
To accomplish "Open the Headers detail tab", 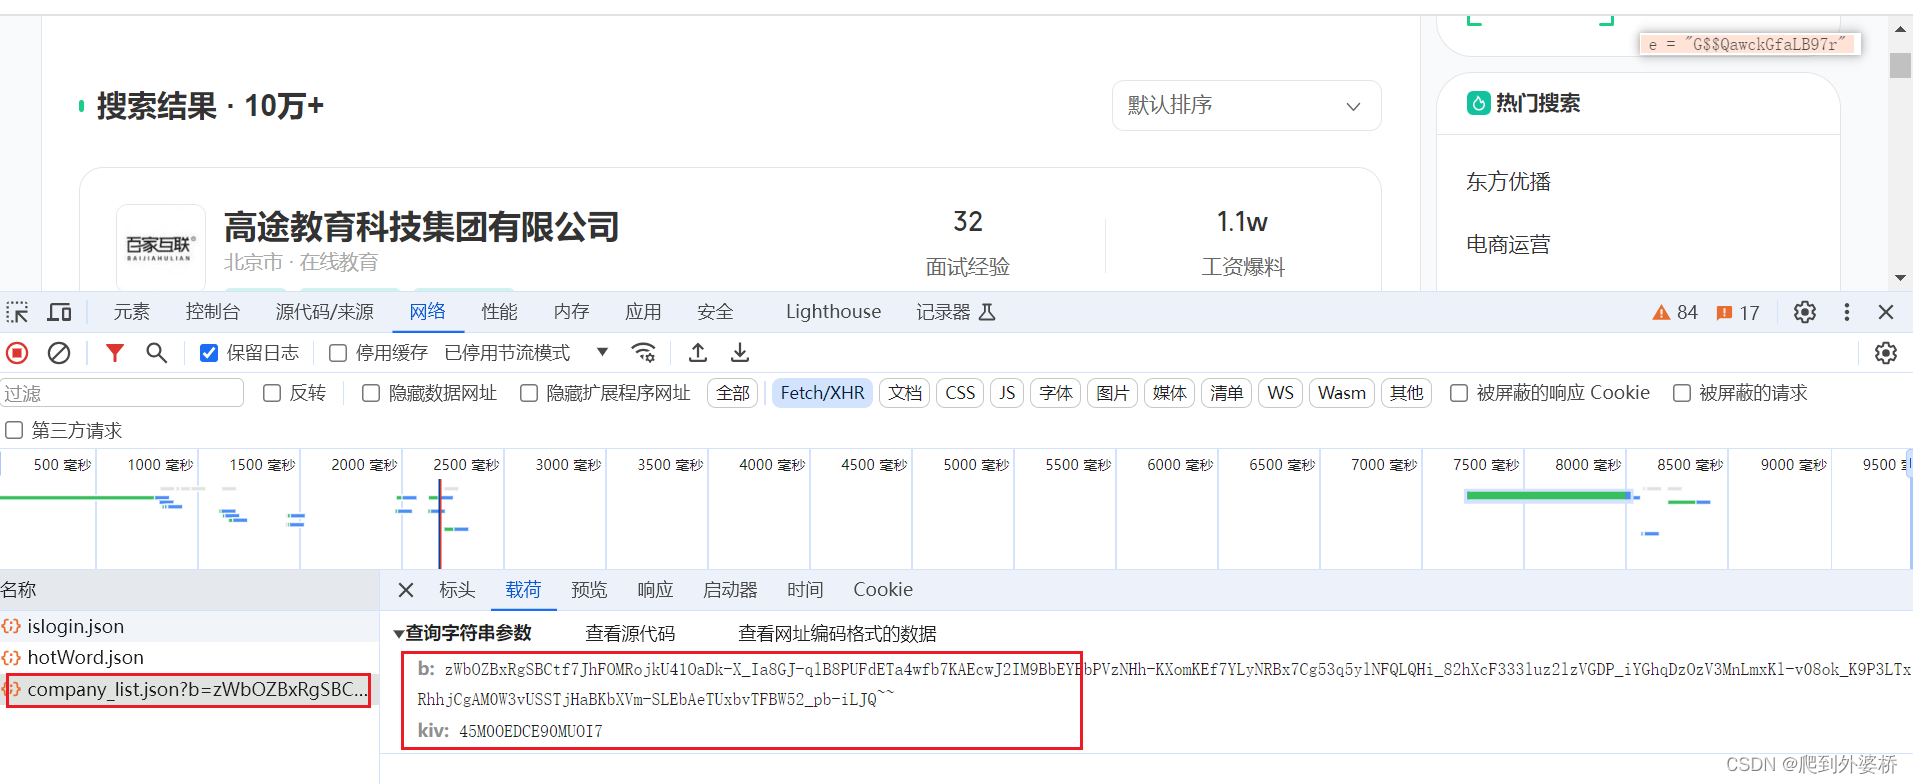I will tap(457, 590).
